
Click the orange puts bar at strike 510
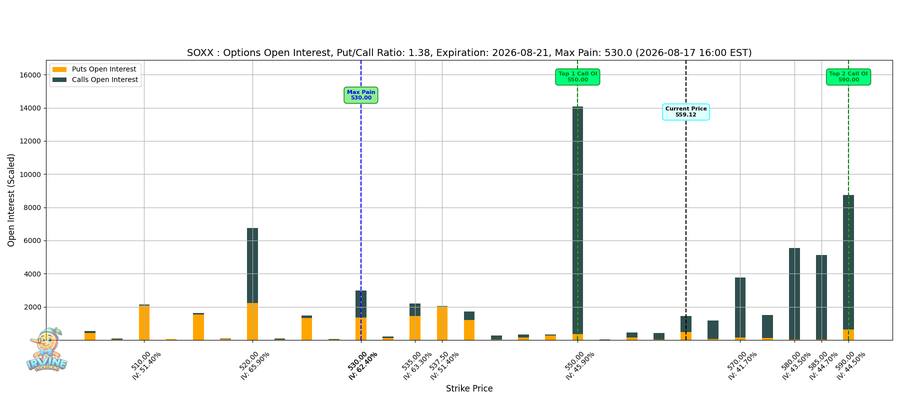point(145,323)
